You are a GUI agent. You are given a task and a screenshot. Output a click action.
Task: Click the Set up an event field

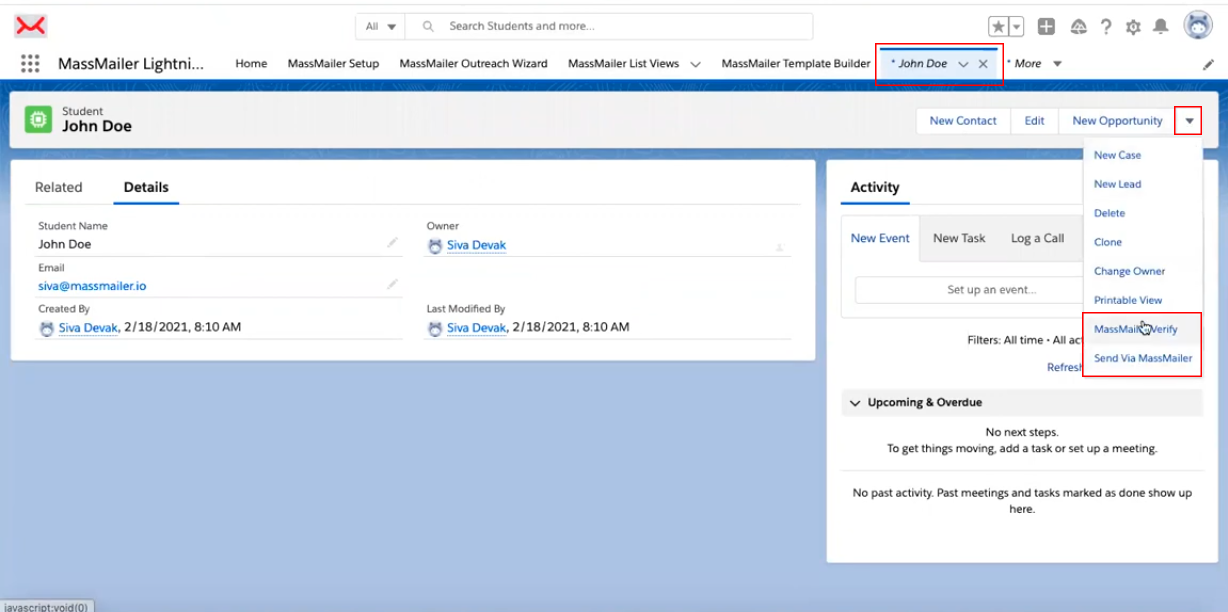(970, 290)
